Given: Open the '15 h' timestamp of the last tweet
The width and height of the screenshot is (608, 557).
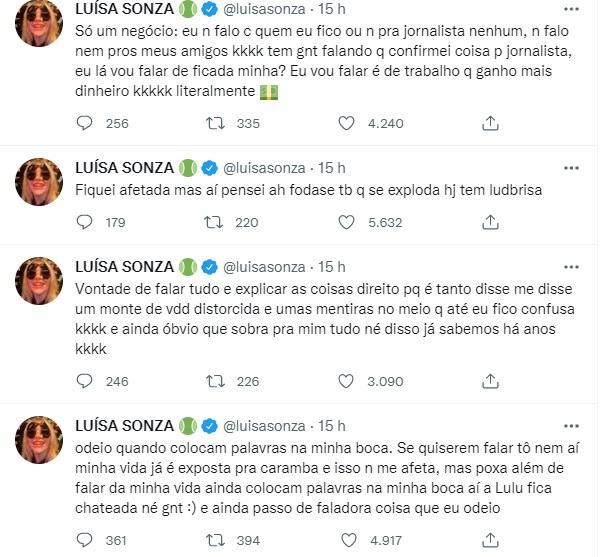Looking at the screenshot, I should 330,425.
